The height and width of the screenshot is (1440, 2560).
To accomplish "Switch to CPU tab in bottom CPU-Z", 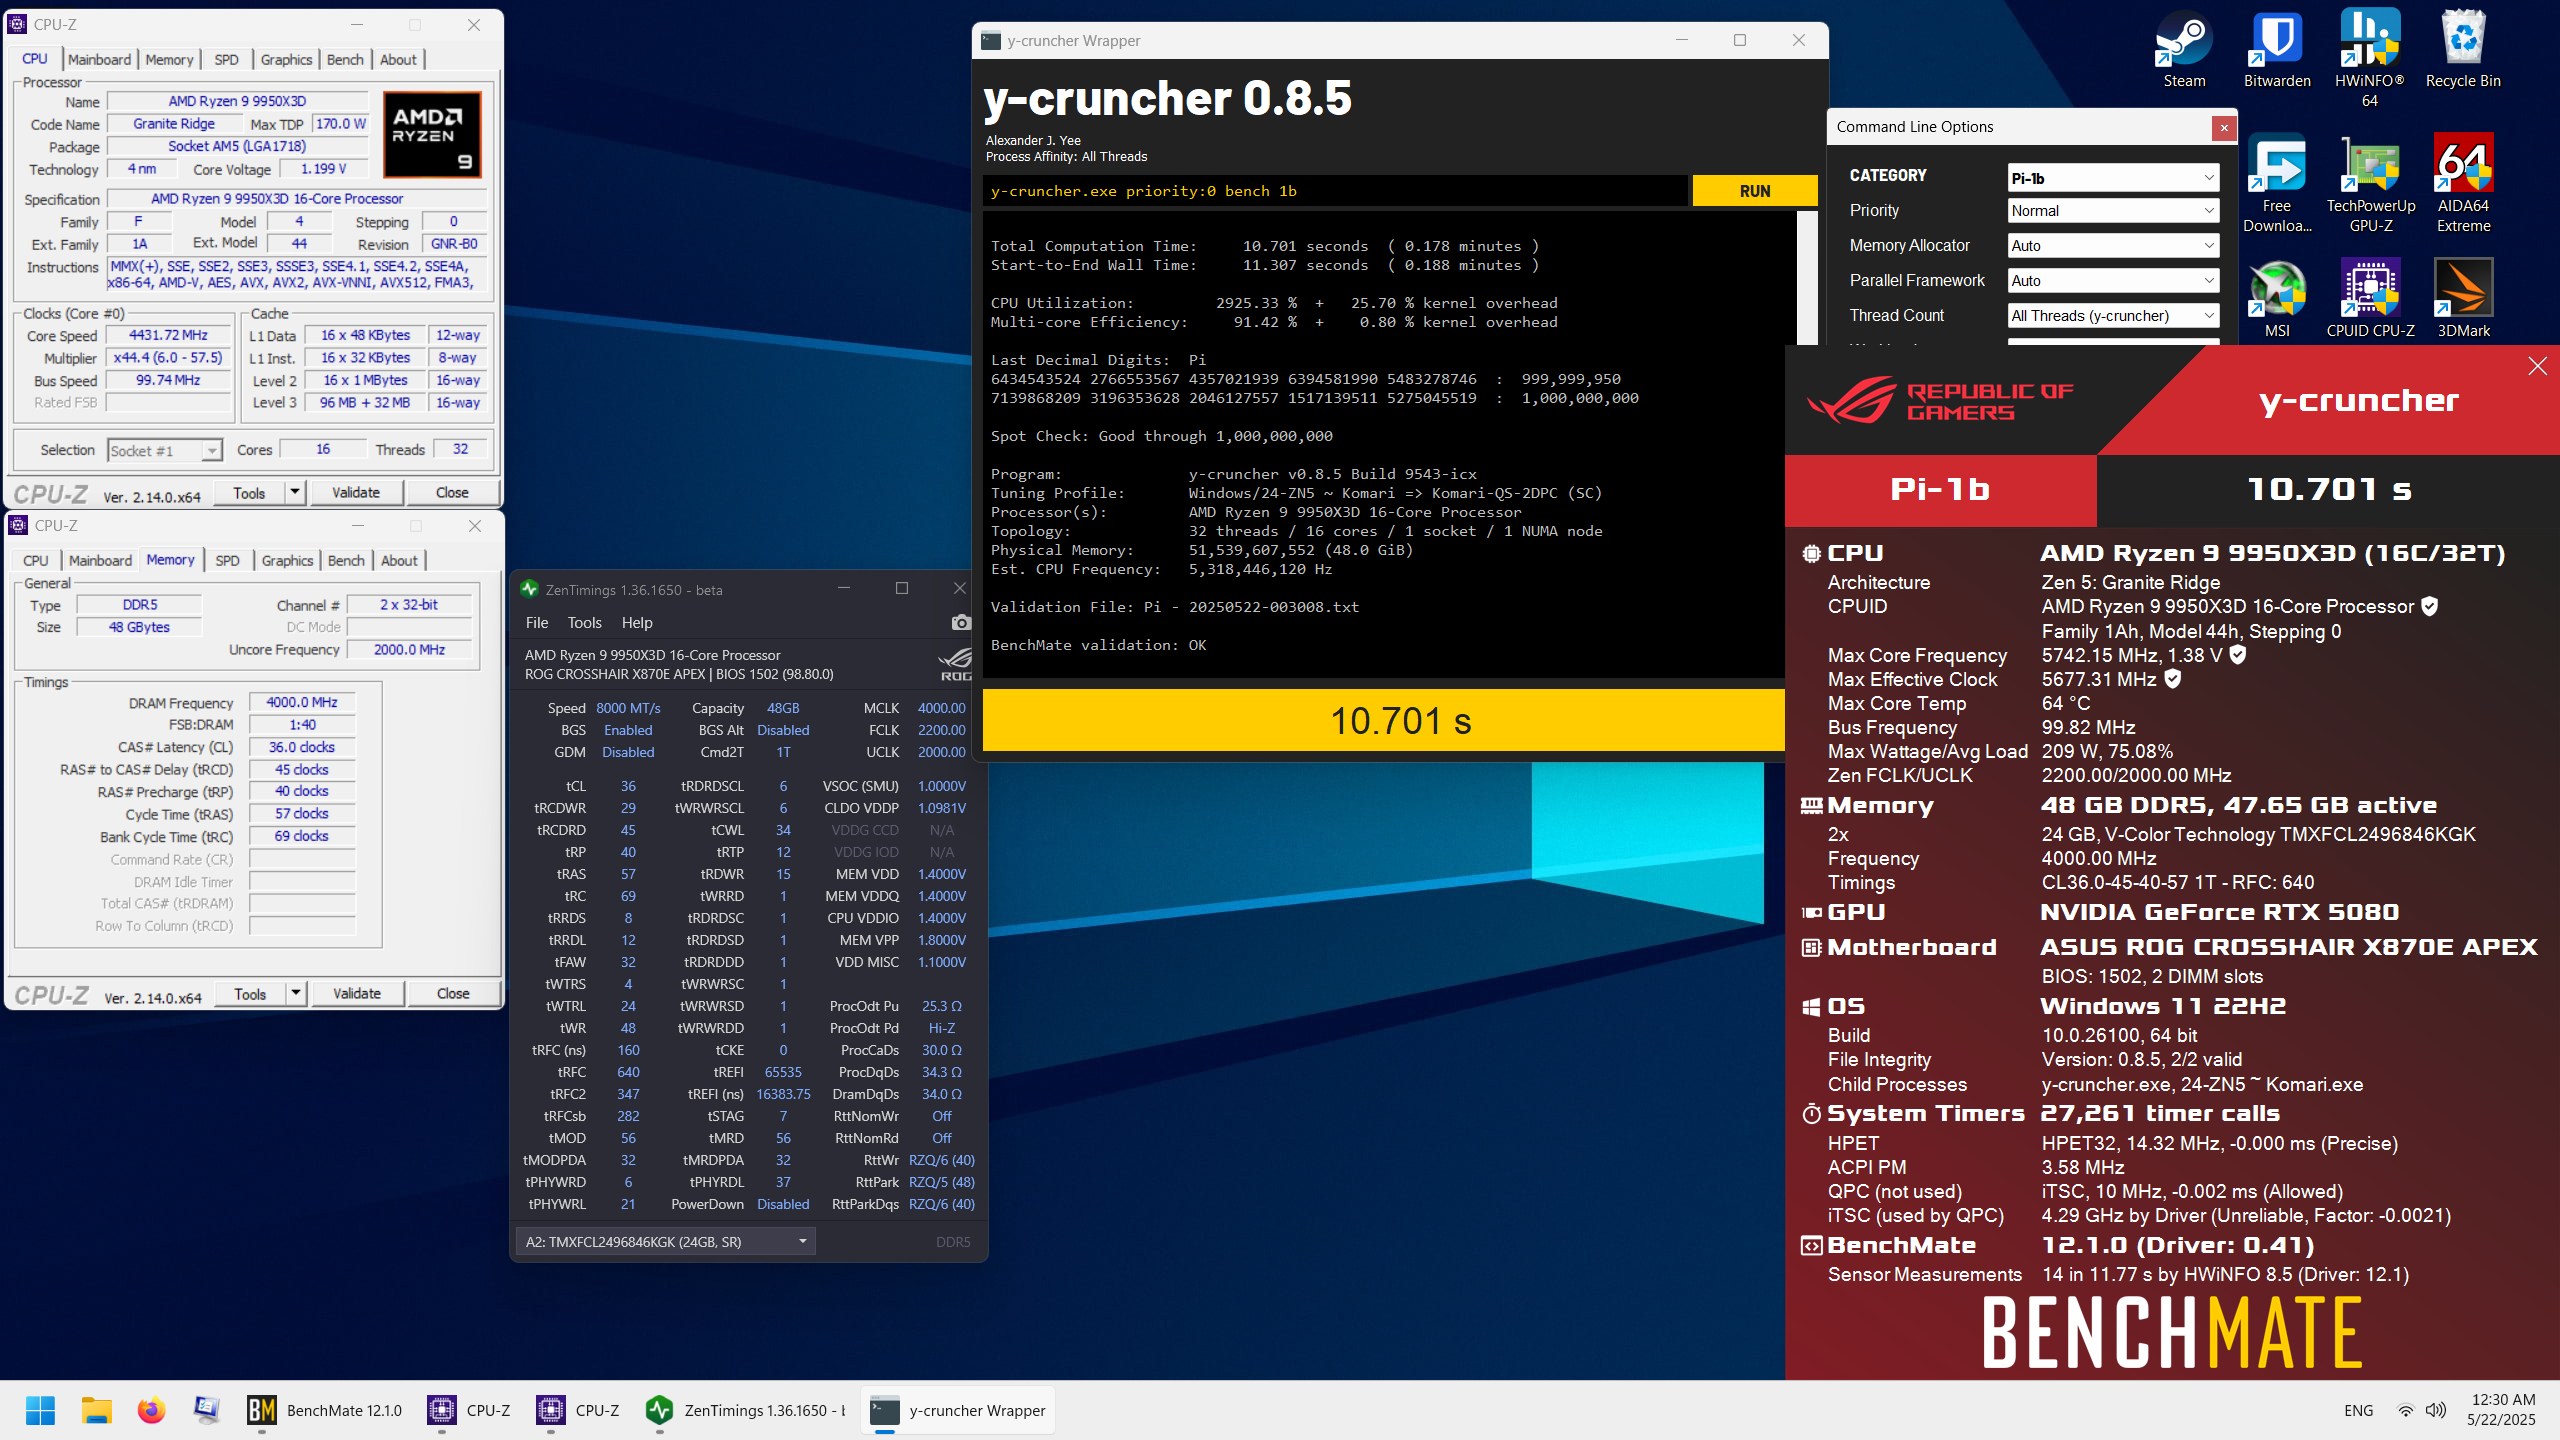I will 36,560.
